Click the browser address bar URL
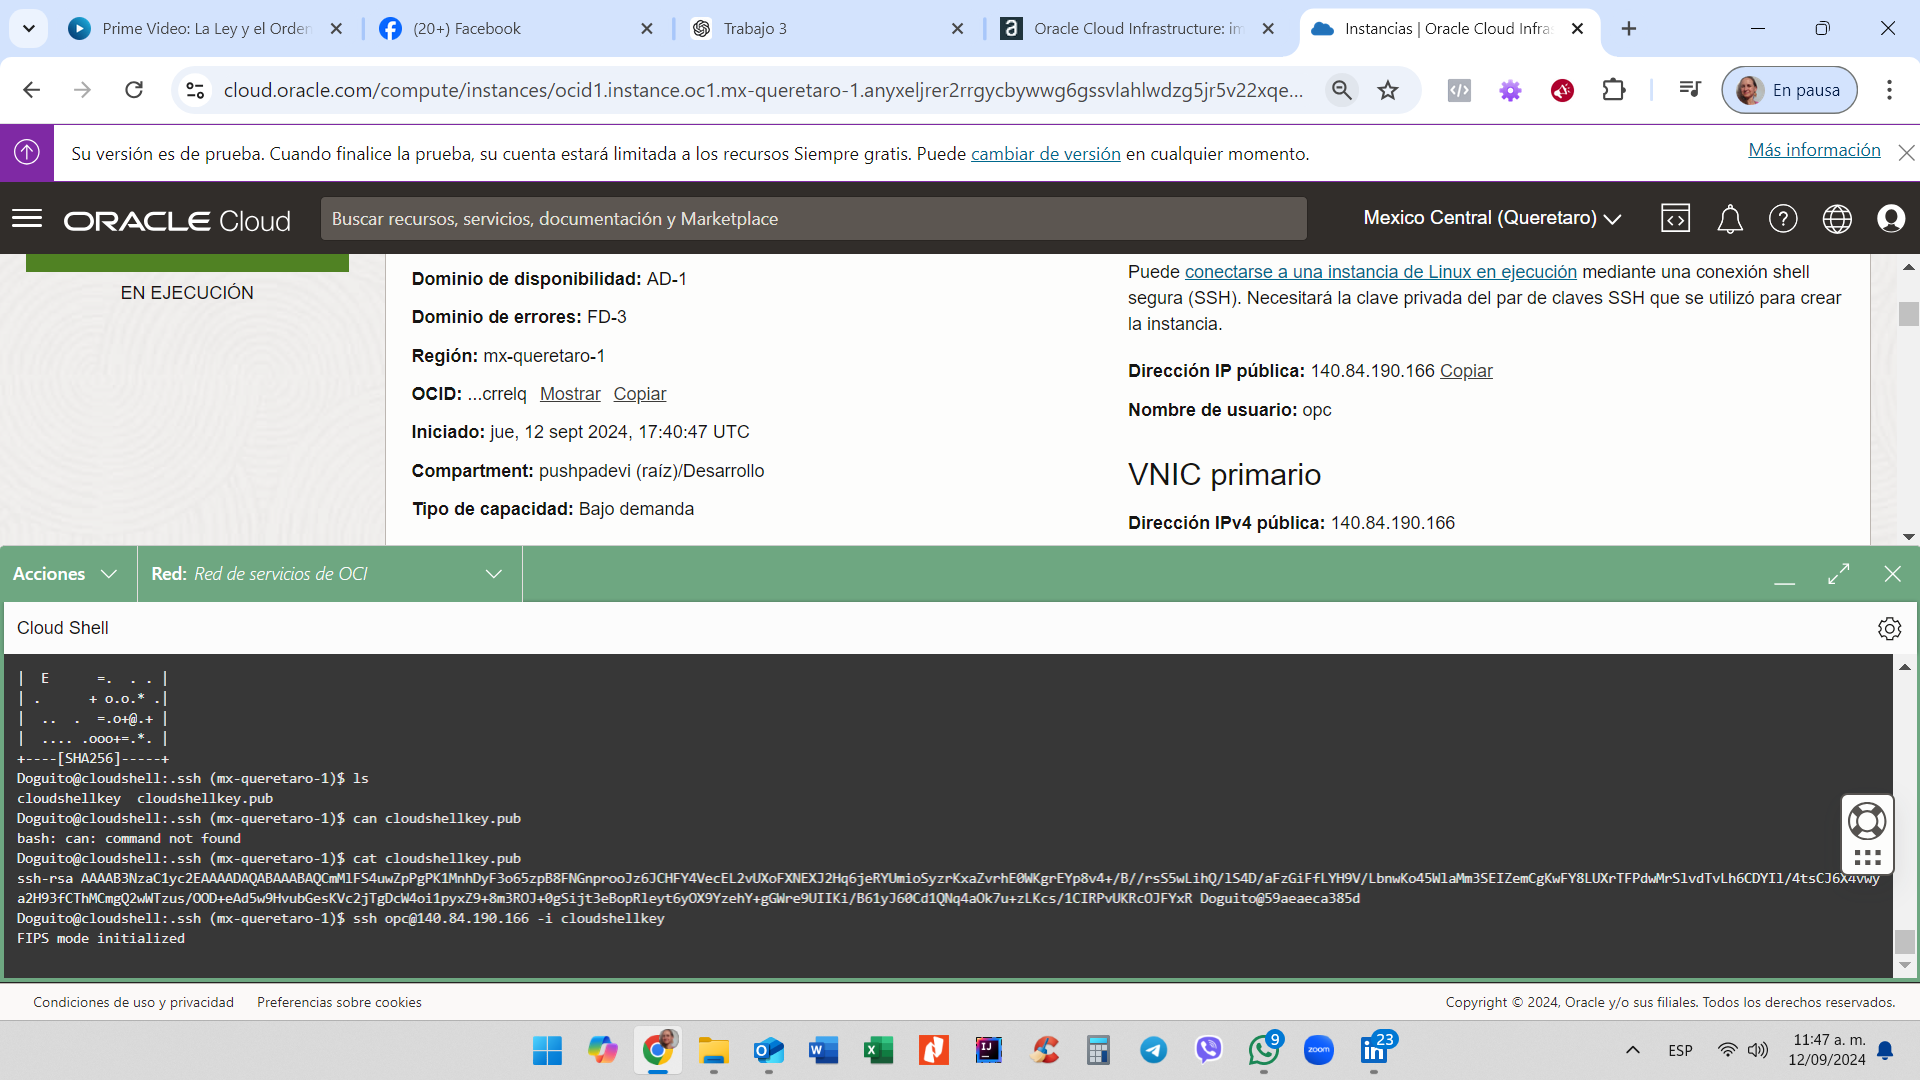 (763, 90)
